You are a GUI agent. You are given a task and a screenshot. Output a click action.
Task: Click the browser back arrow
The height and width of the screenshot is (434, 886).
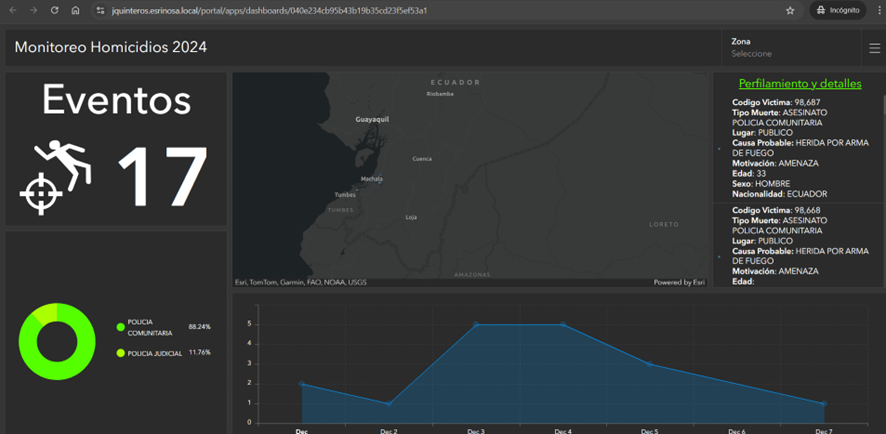point(12,10)
